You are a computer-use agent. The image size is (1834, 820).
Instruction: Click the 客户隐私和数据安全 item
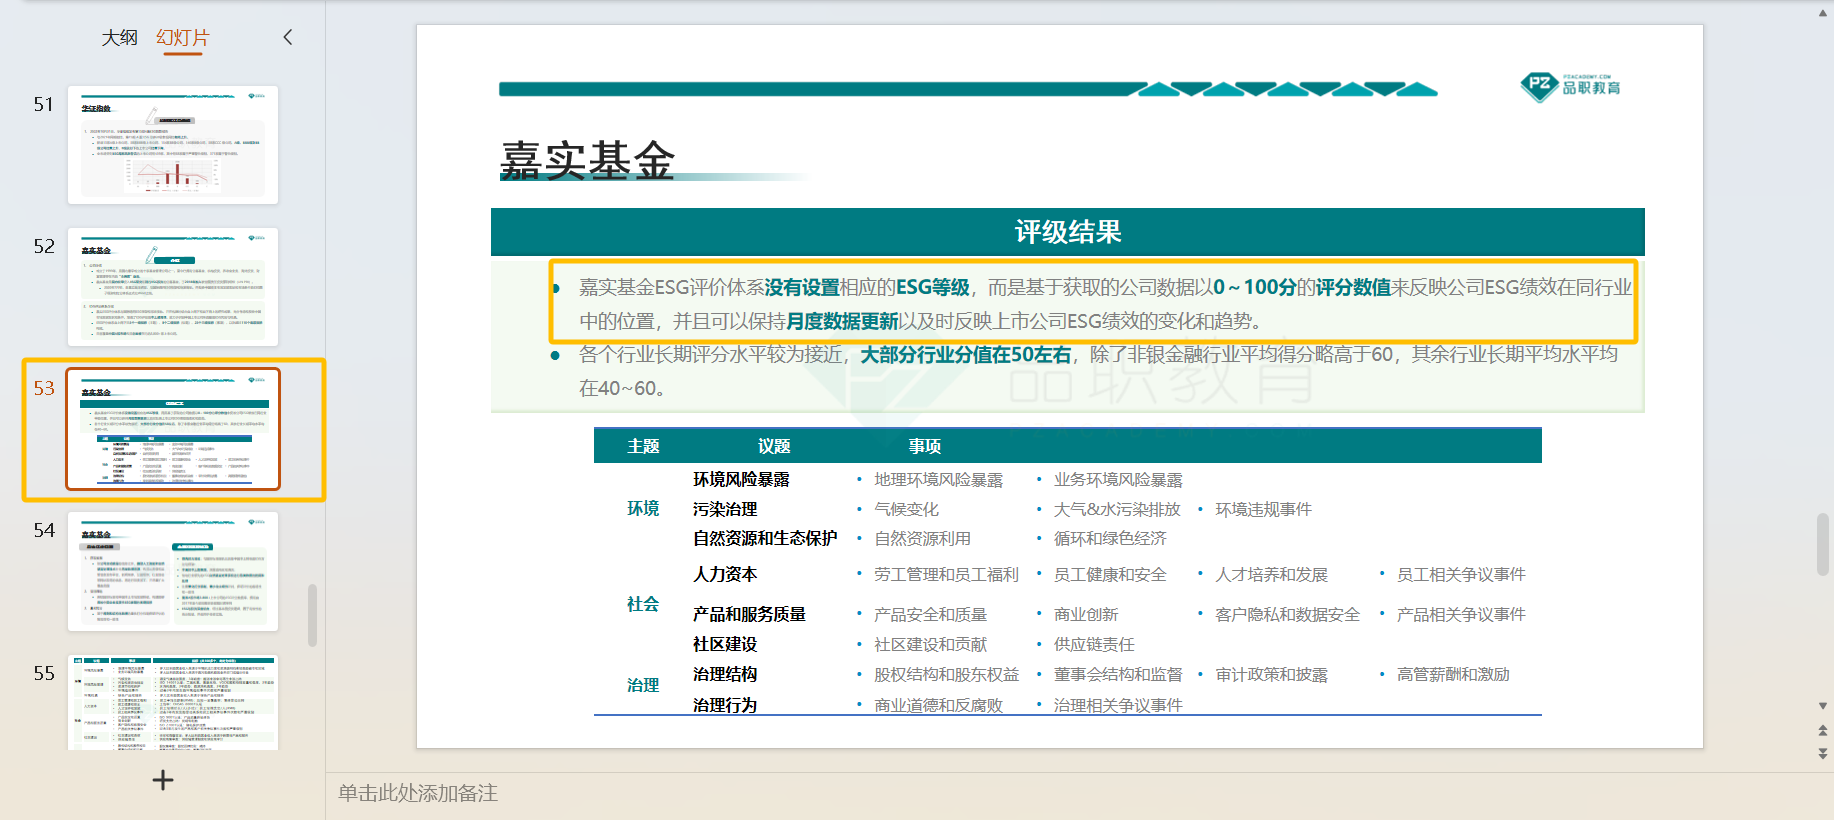click(x=1287, y=615)
